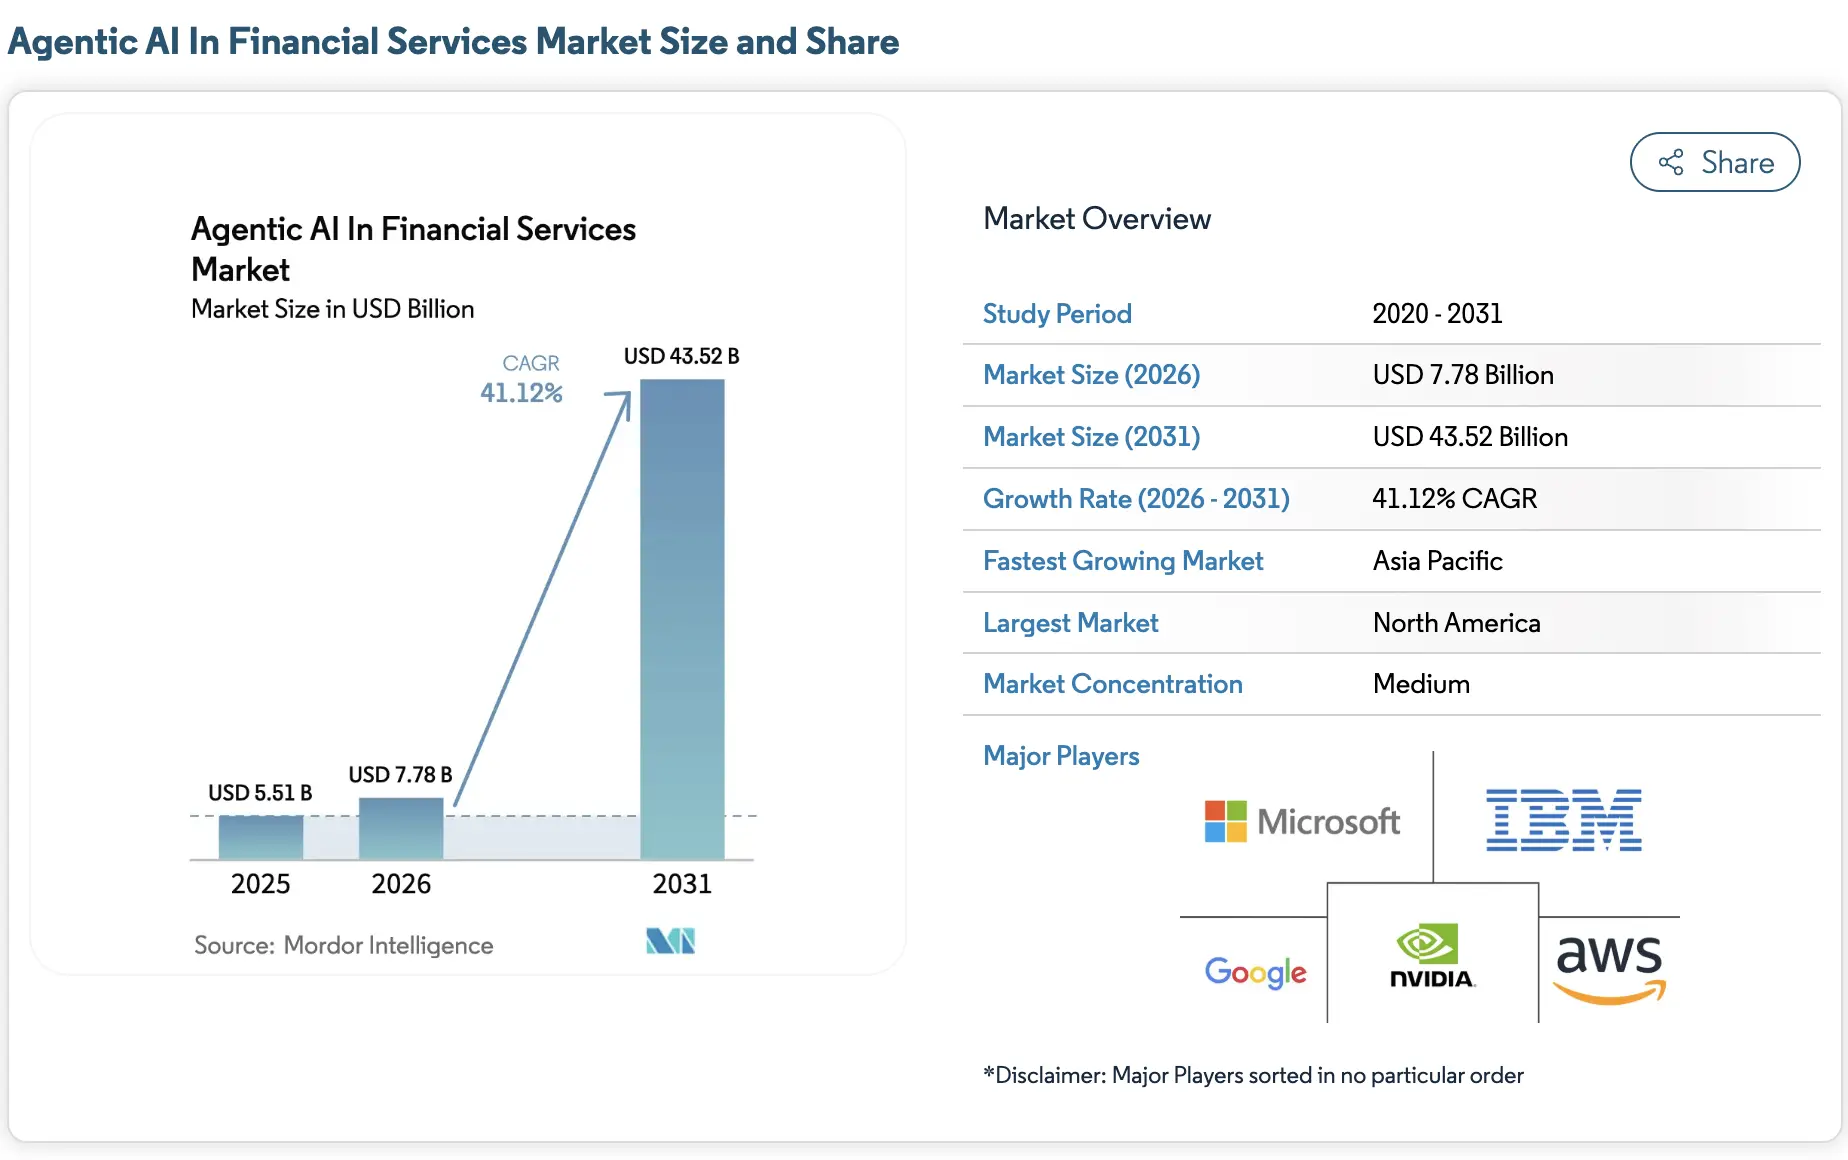Screen dimensions: 1848x1160
Task: Click the Microsoft logo
Action: click(1300, 820)
